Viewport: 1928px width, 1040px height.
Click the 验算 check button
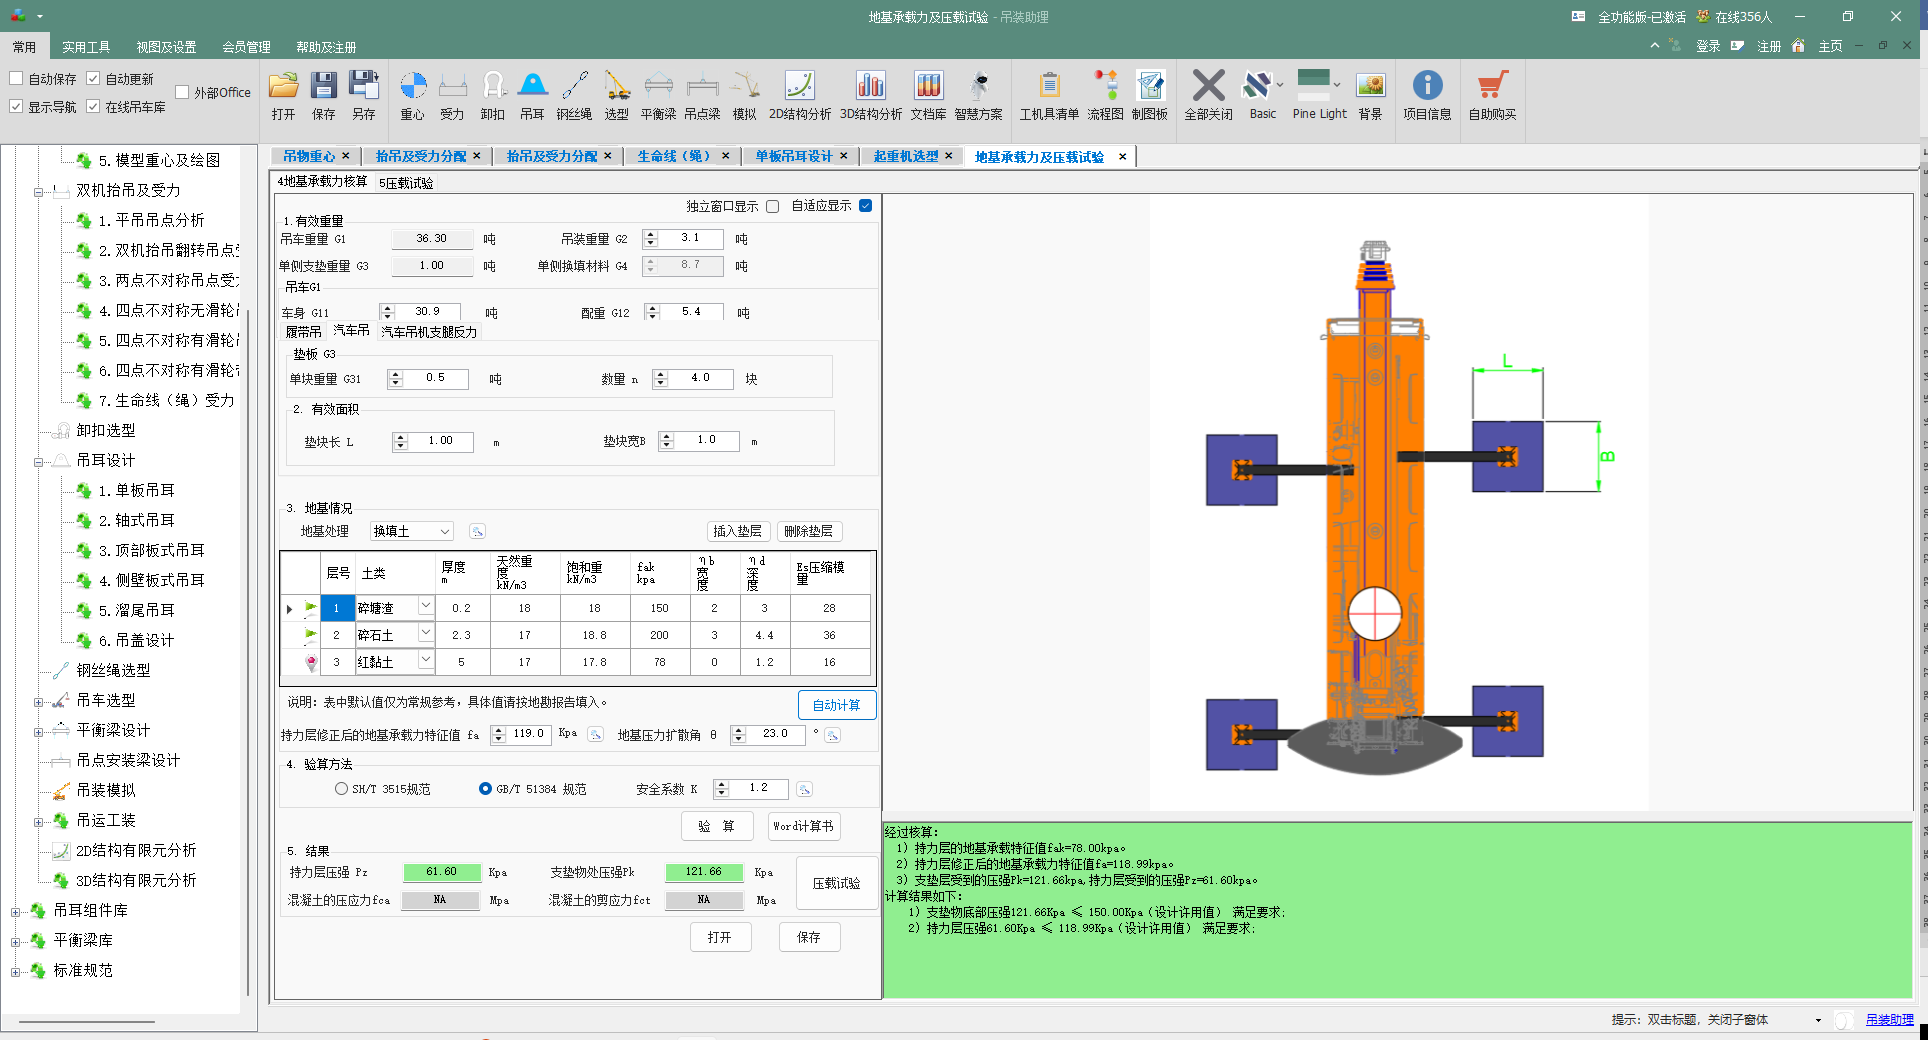point(717,826)
